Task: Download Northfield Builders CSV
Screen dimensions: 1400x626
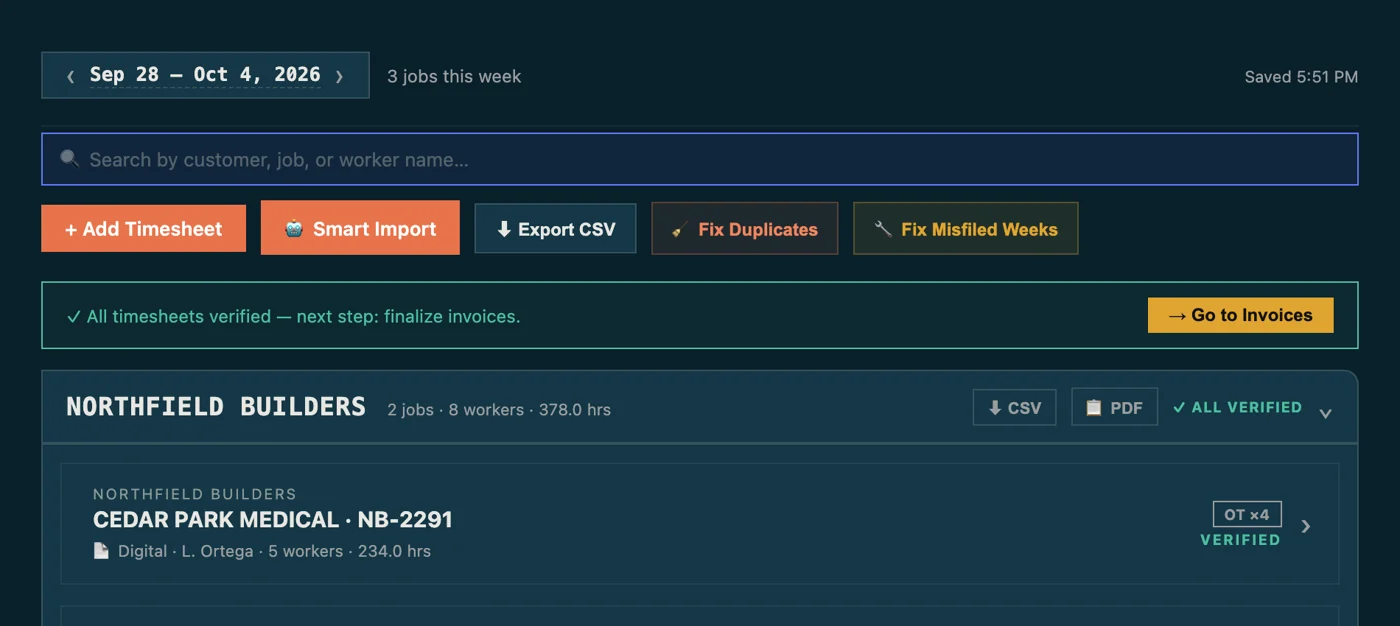Action: tap(1014, 407)
